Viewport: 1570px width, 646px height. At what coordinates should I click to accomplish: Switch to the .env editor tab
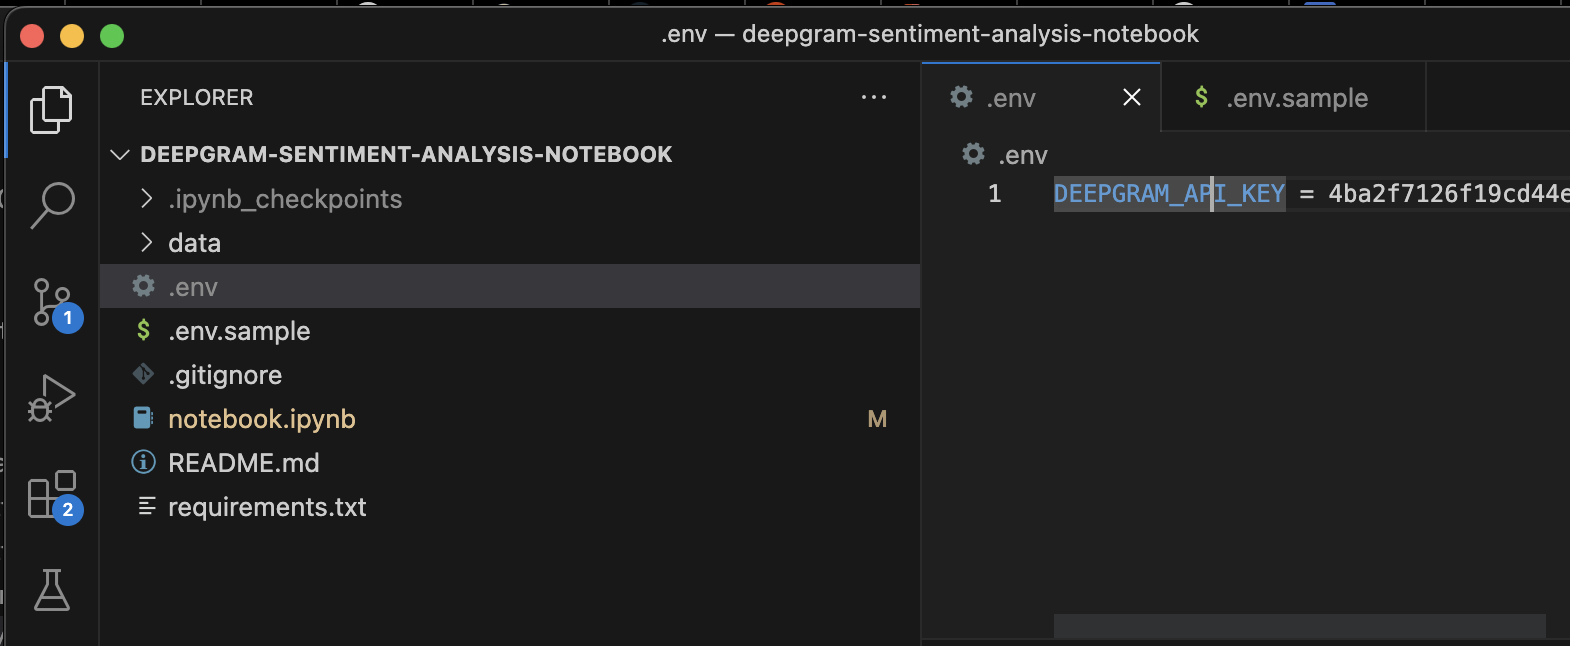(1040, 97)
